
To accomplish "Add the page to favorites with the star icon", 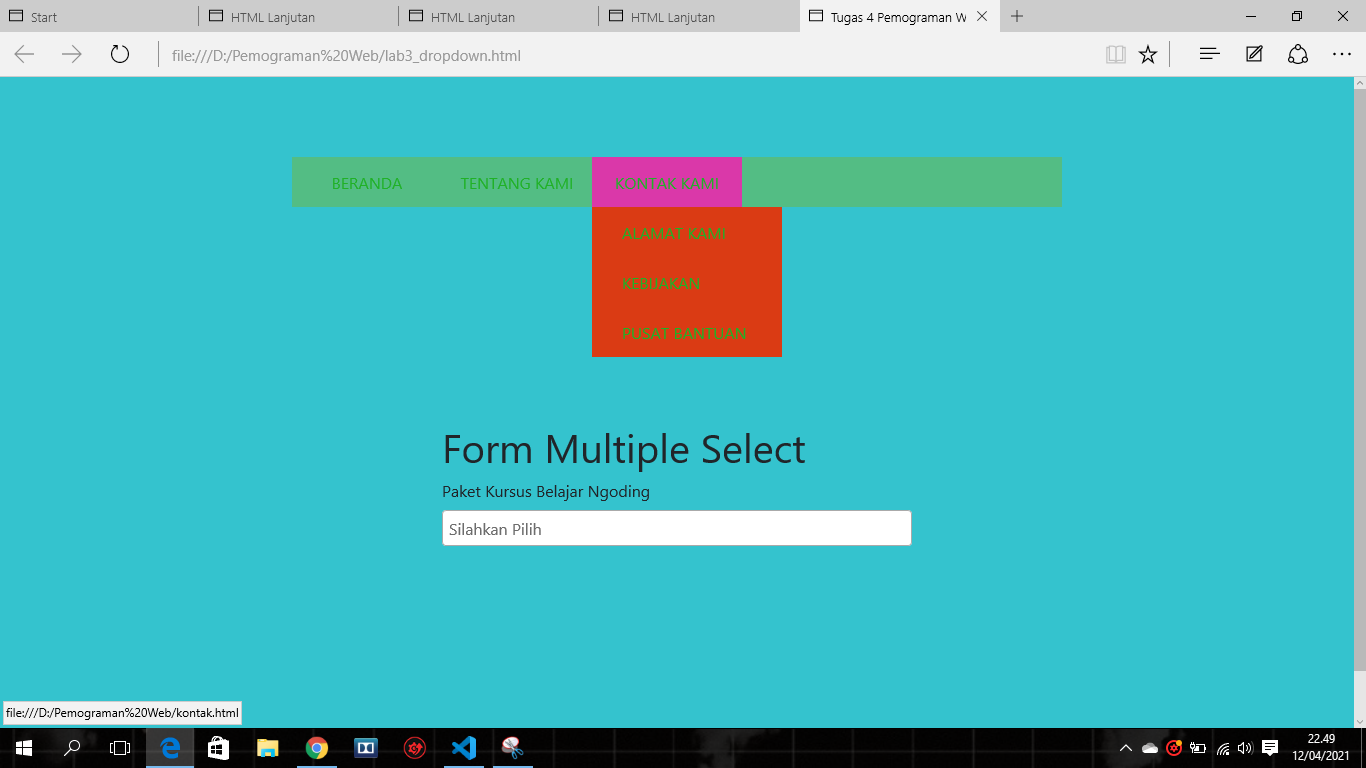I will (1147, 55).
